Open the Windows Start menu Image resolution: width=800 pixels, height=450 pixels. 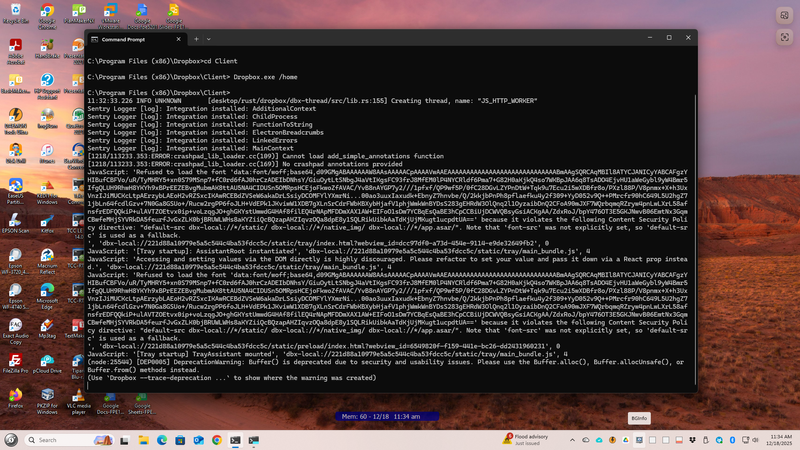point(13,439)
